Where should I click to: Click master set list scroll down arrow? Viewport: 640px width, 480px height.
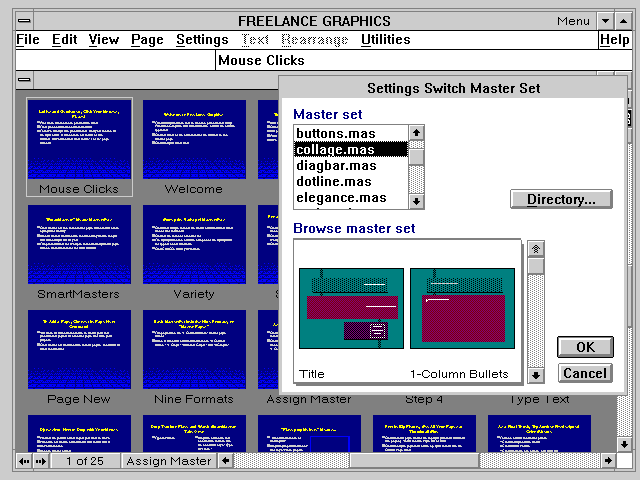[416, 201]
